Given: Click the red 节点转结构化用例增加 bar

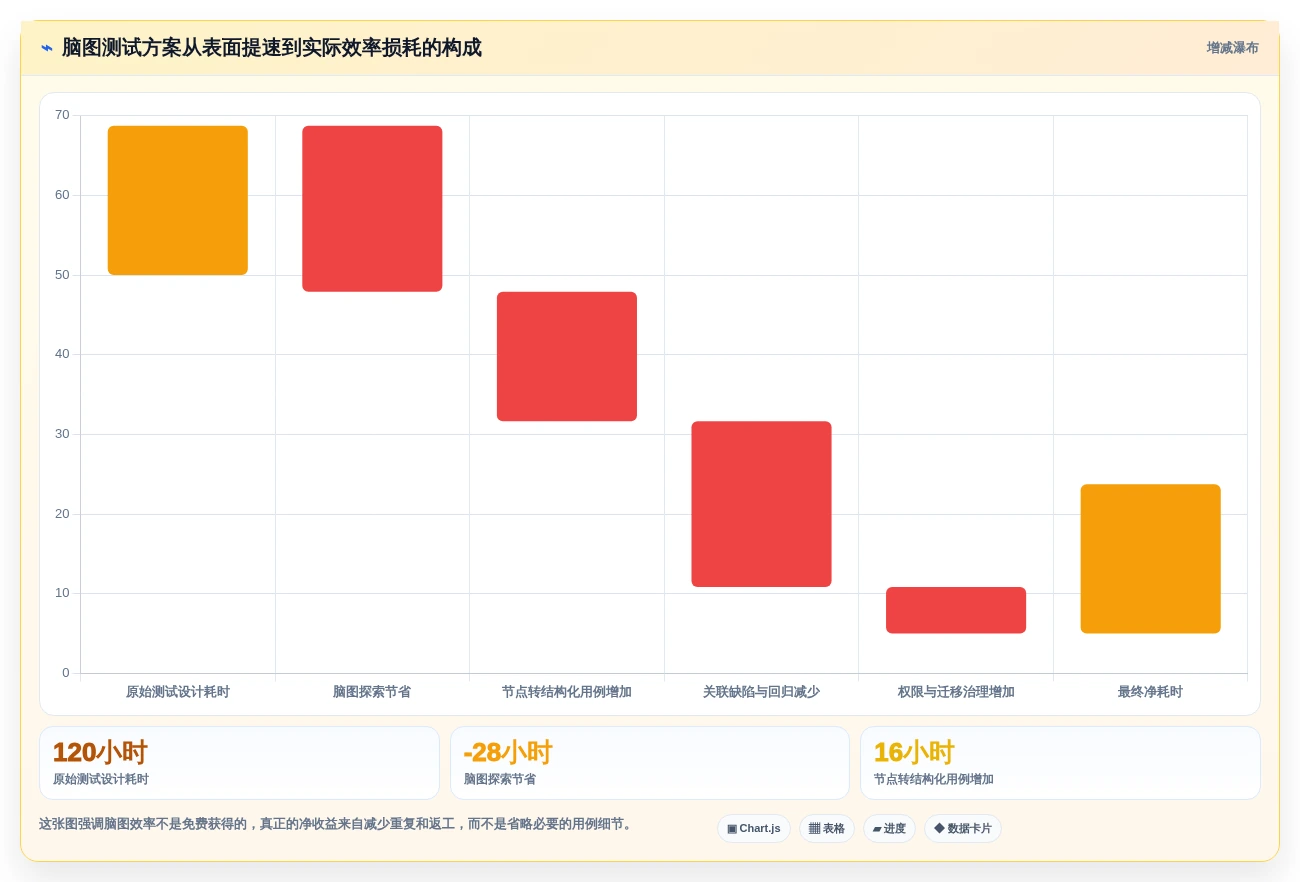Looking at the screenshot, I should [567, 356].
